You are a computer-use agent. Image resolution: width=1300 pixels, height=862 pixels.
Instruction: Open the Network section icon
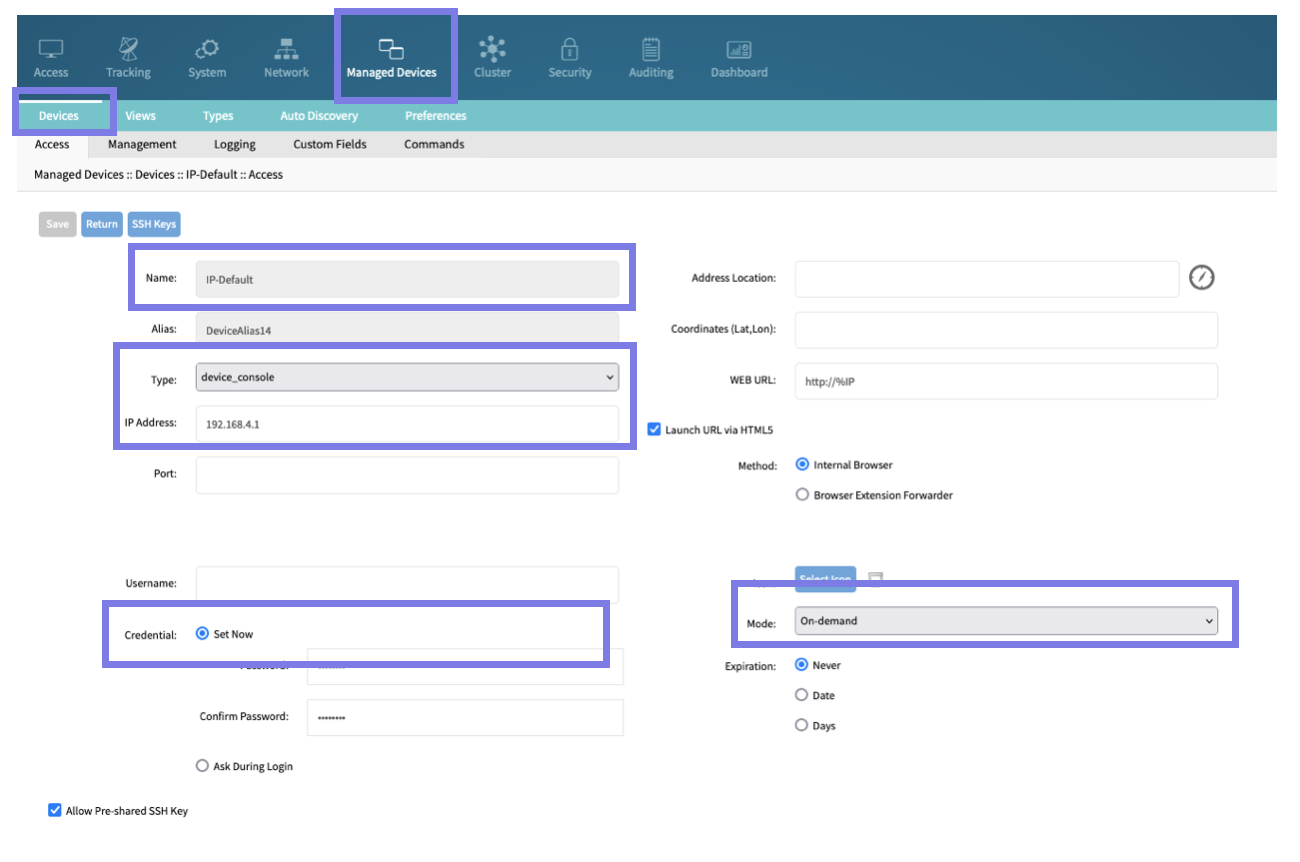287,59
